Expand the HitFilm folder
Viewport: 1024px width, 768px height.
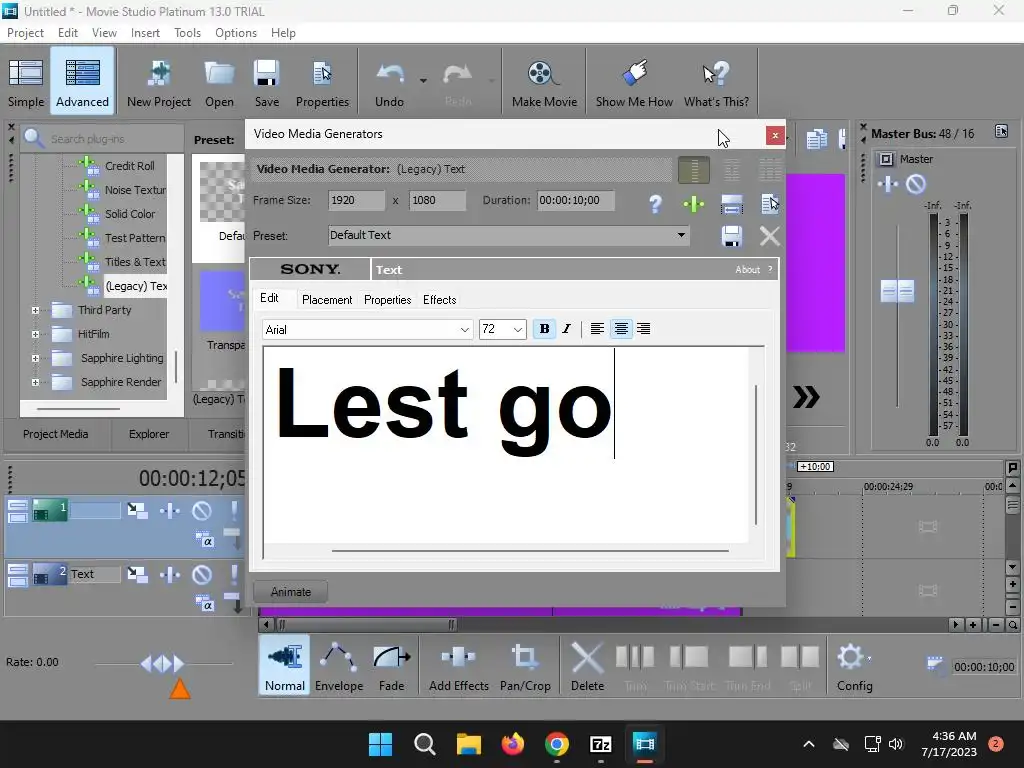35,334
